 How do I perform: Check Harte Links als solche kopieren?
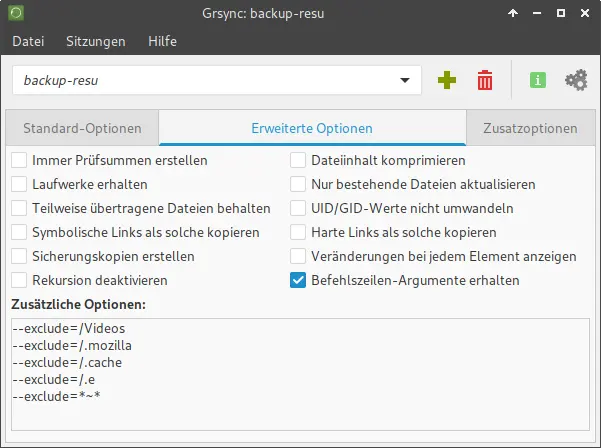coord(298,232)
